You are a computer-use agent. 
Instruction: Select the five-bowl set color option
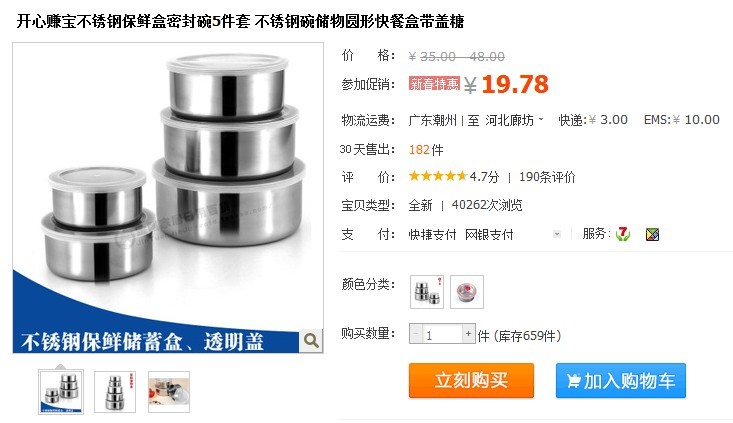click(427, 292)
